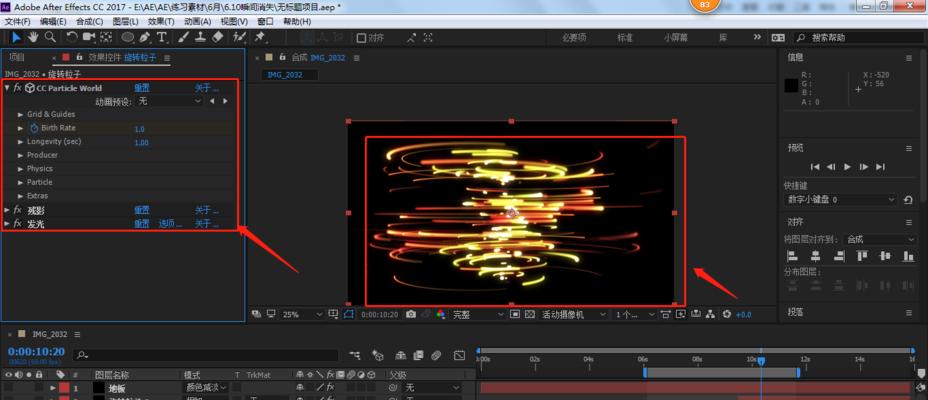This screenshot has height=400, width=928.
Task: Open 选项 for 发光 effect
Action: tap(170, 224)
